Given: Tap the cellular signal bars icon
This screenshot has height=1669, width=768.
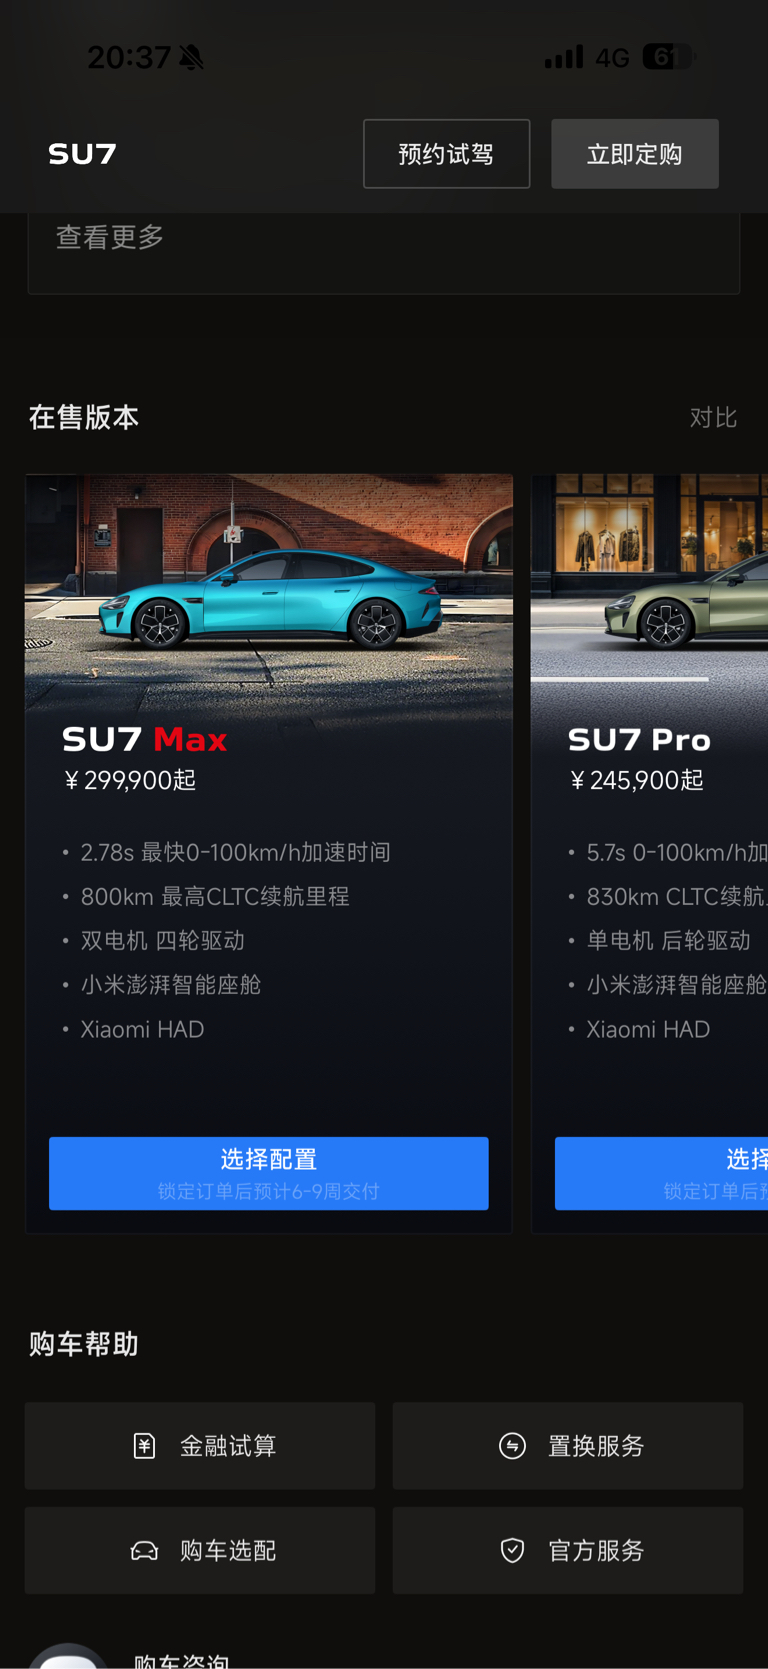Looking at the screenshot, I should [x=563, y=57].
